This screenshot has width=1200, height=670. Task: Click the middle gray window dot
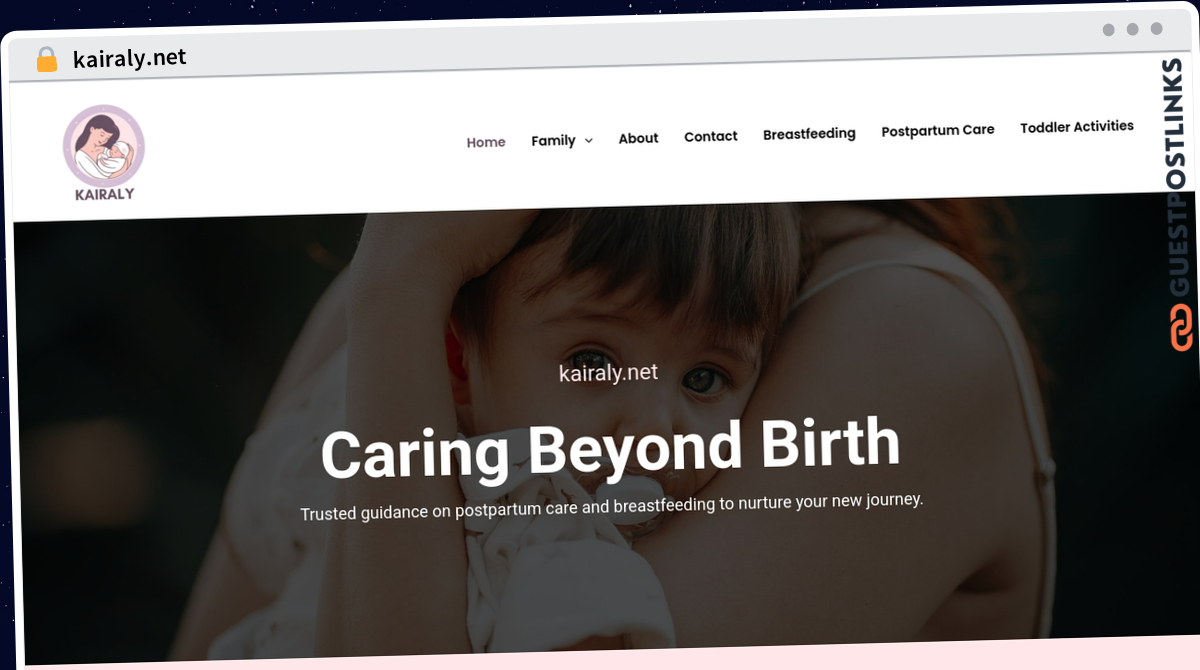click(1133, 29)
